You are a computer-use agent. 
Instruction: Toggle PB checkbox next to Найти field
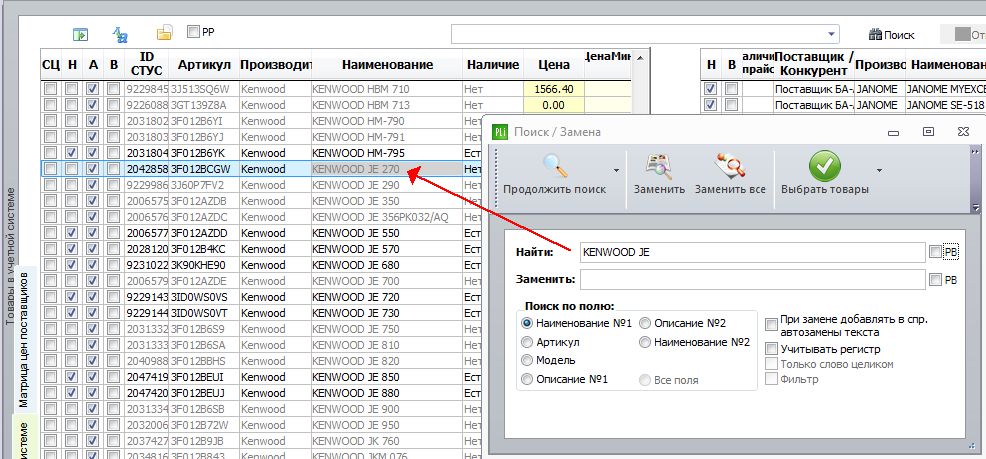(x=935, y=252)
